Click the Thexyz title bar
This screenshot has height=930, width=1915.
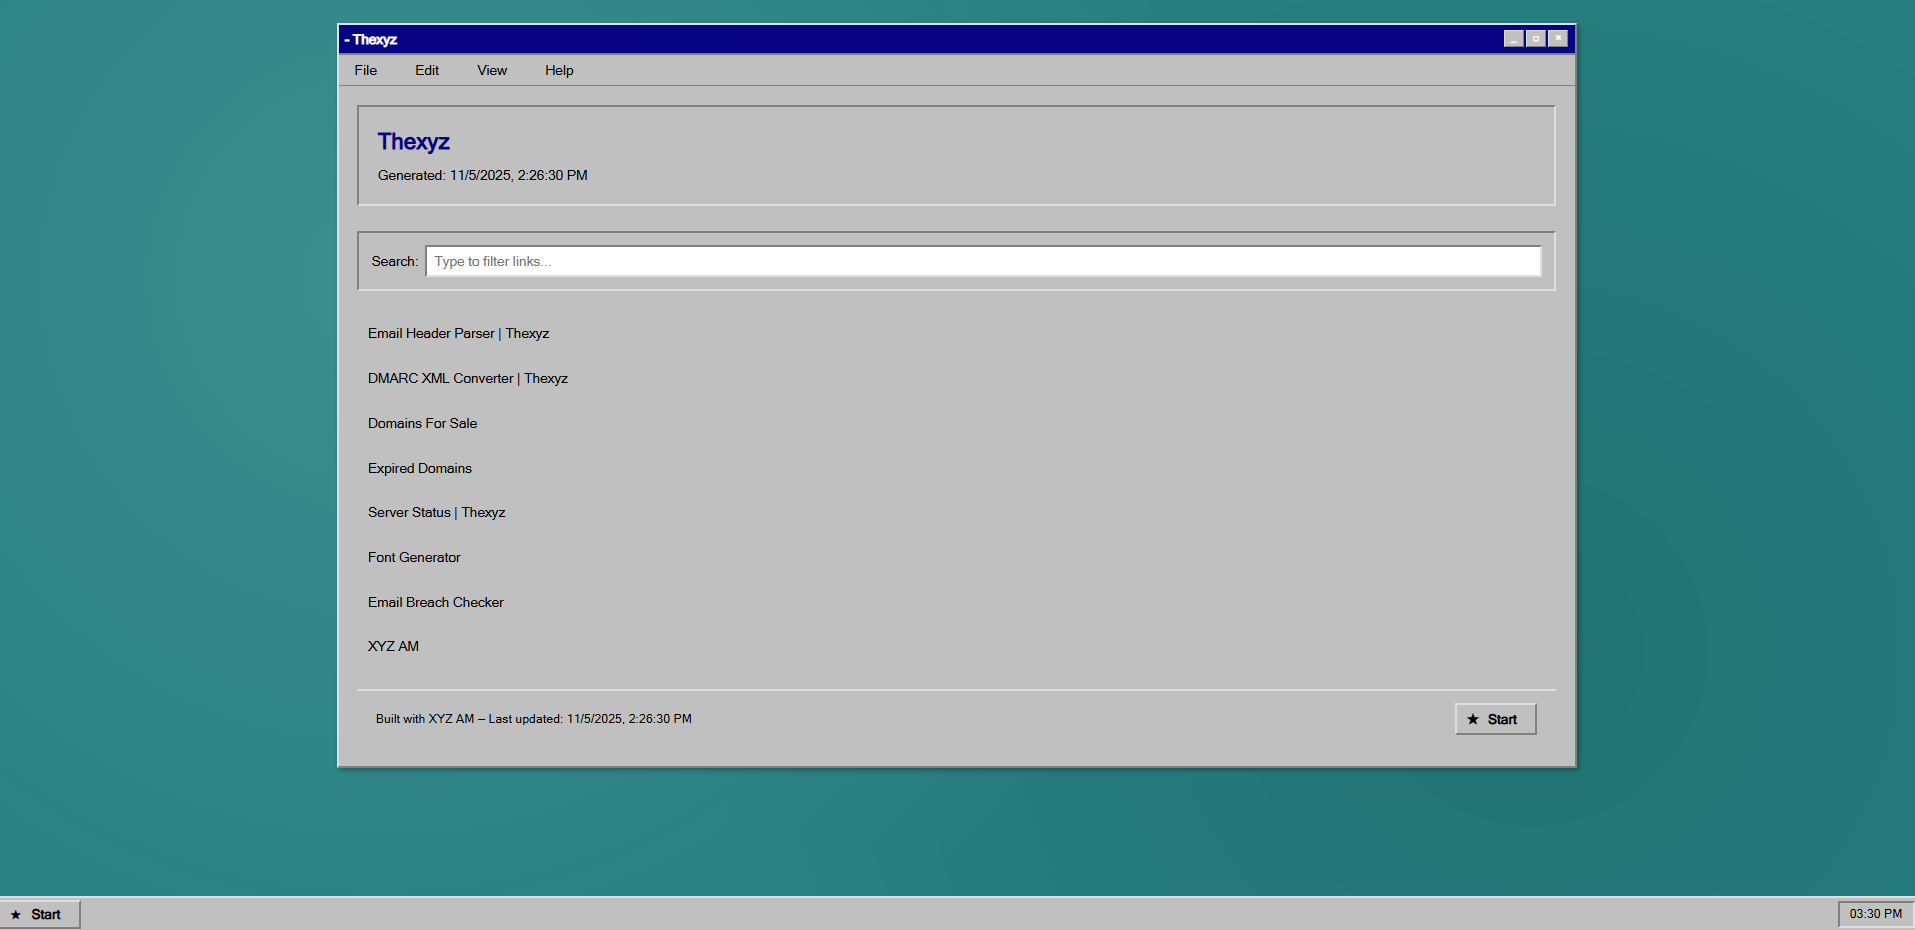pos(900,39)
